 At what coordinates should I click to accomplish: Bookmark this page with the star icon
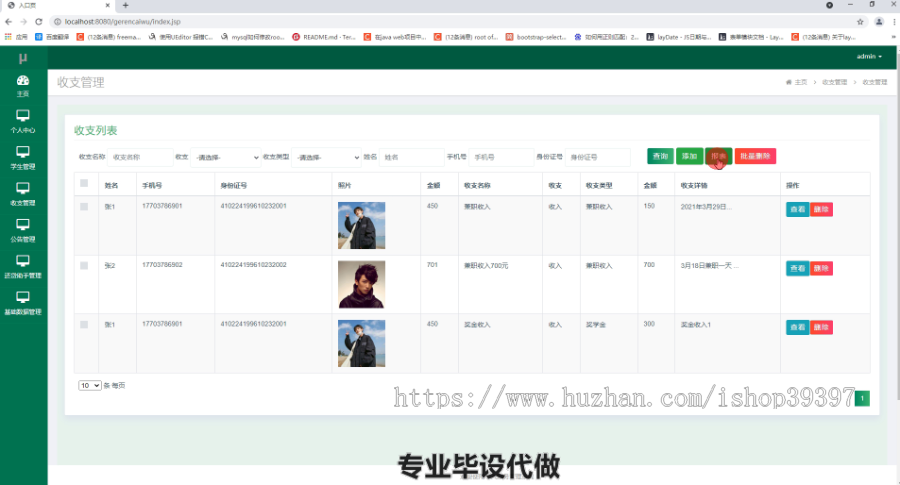pos(860,22)
